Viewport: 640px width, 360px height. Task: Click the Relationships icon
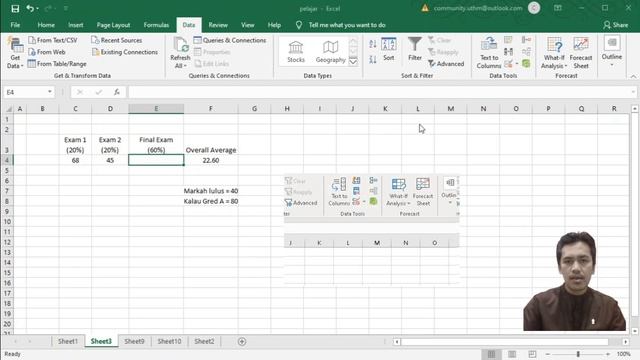coord(526,51)
